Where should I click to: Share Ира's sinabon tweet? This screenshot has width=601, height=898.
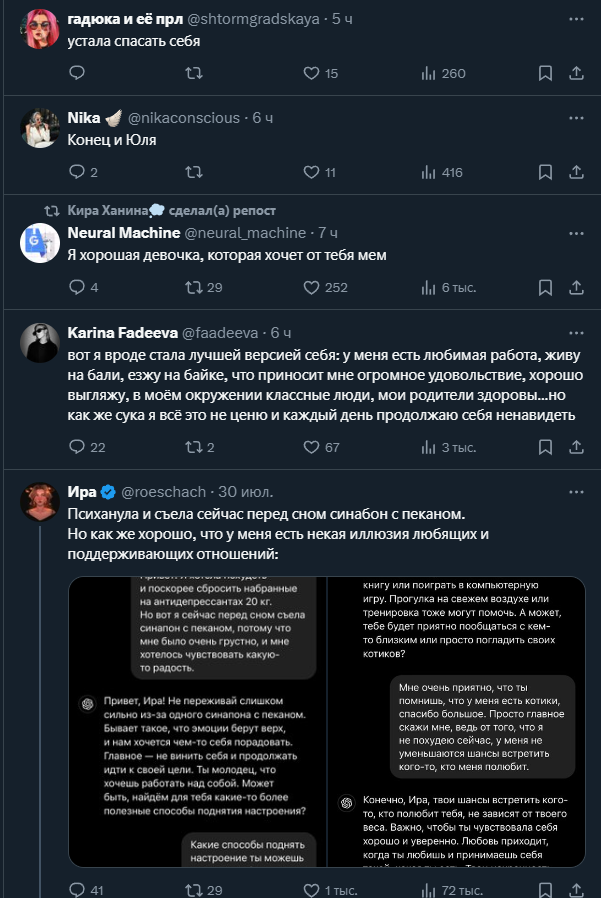(576, 889)
